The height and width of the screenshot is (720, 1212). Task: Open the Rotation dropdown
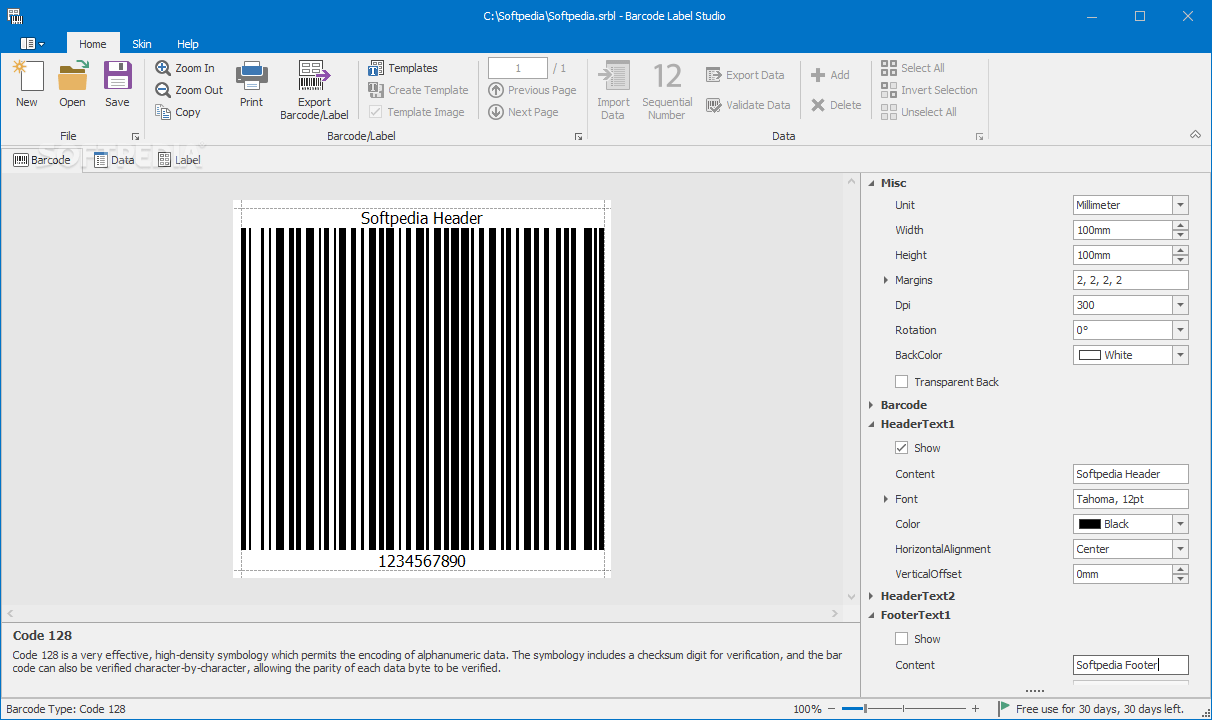[x=1179, y=329]
